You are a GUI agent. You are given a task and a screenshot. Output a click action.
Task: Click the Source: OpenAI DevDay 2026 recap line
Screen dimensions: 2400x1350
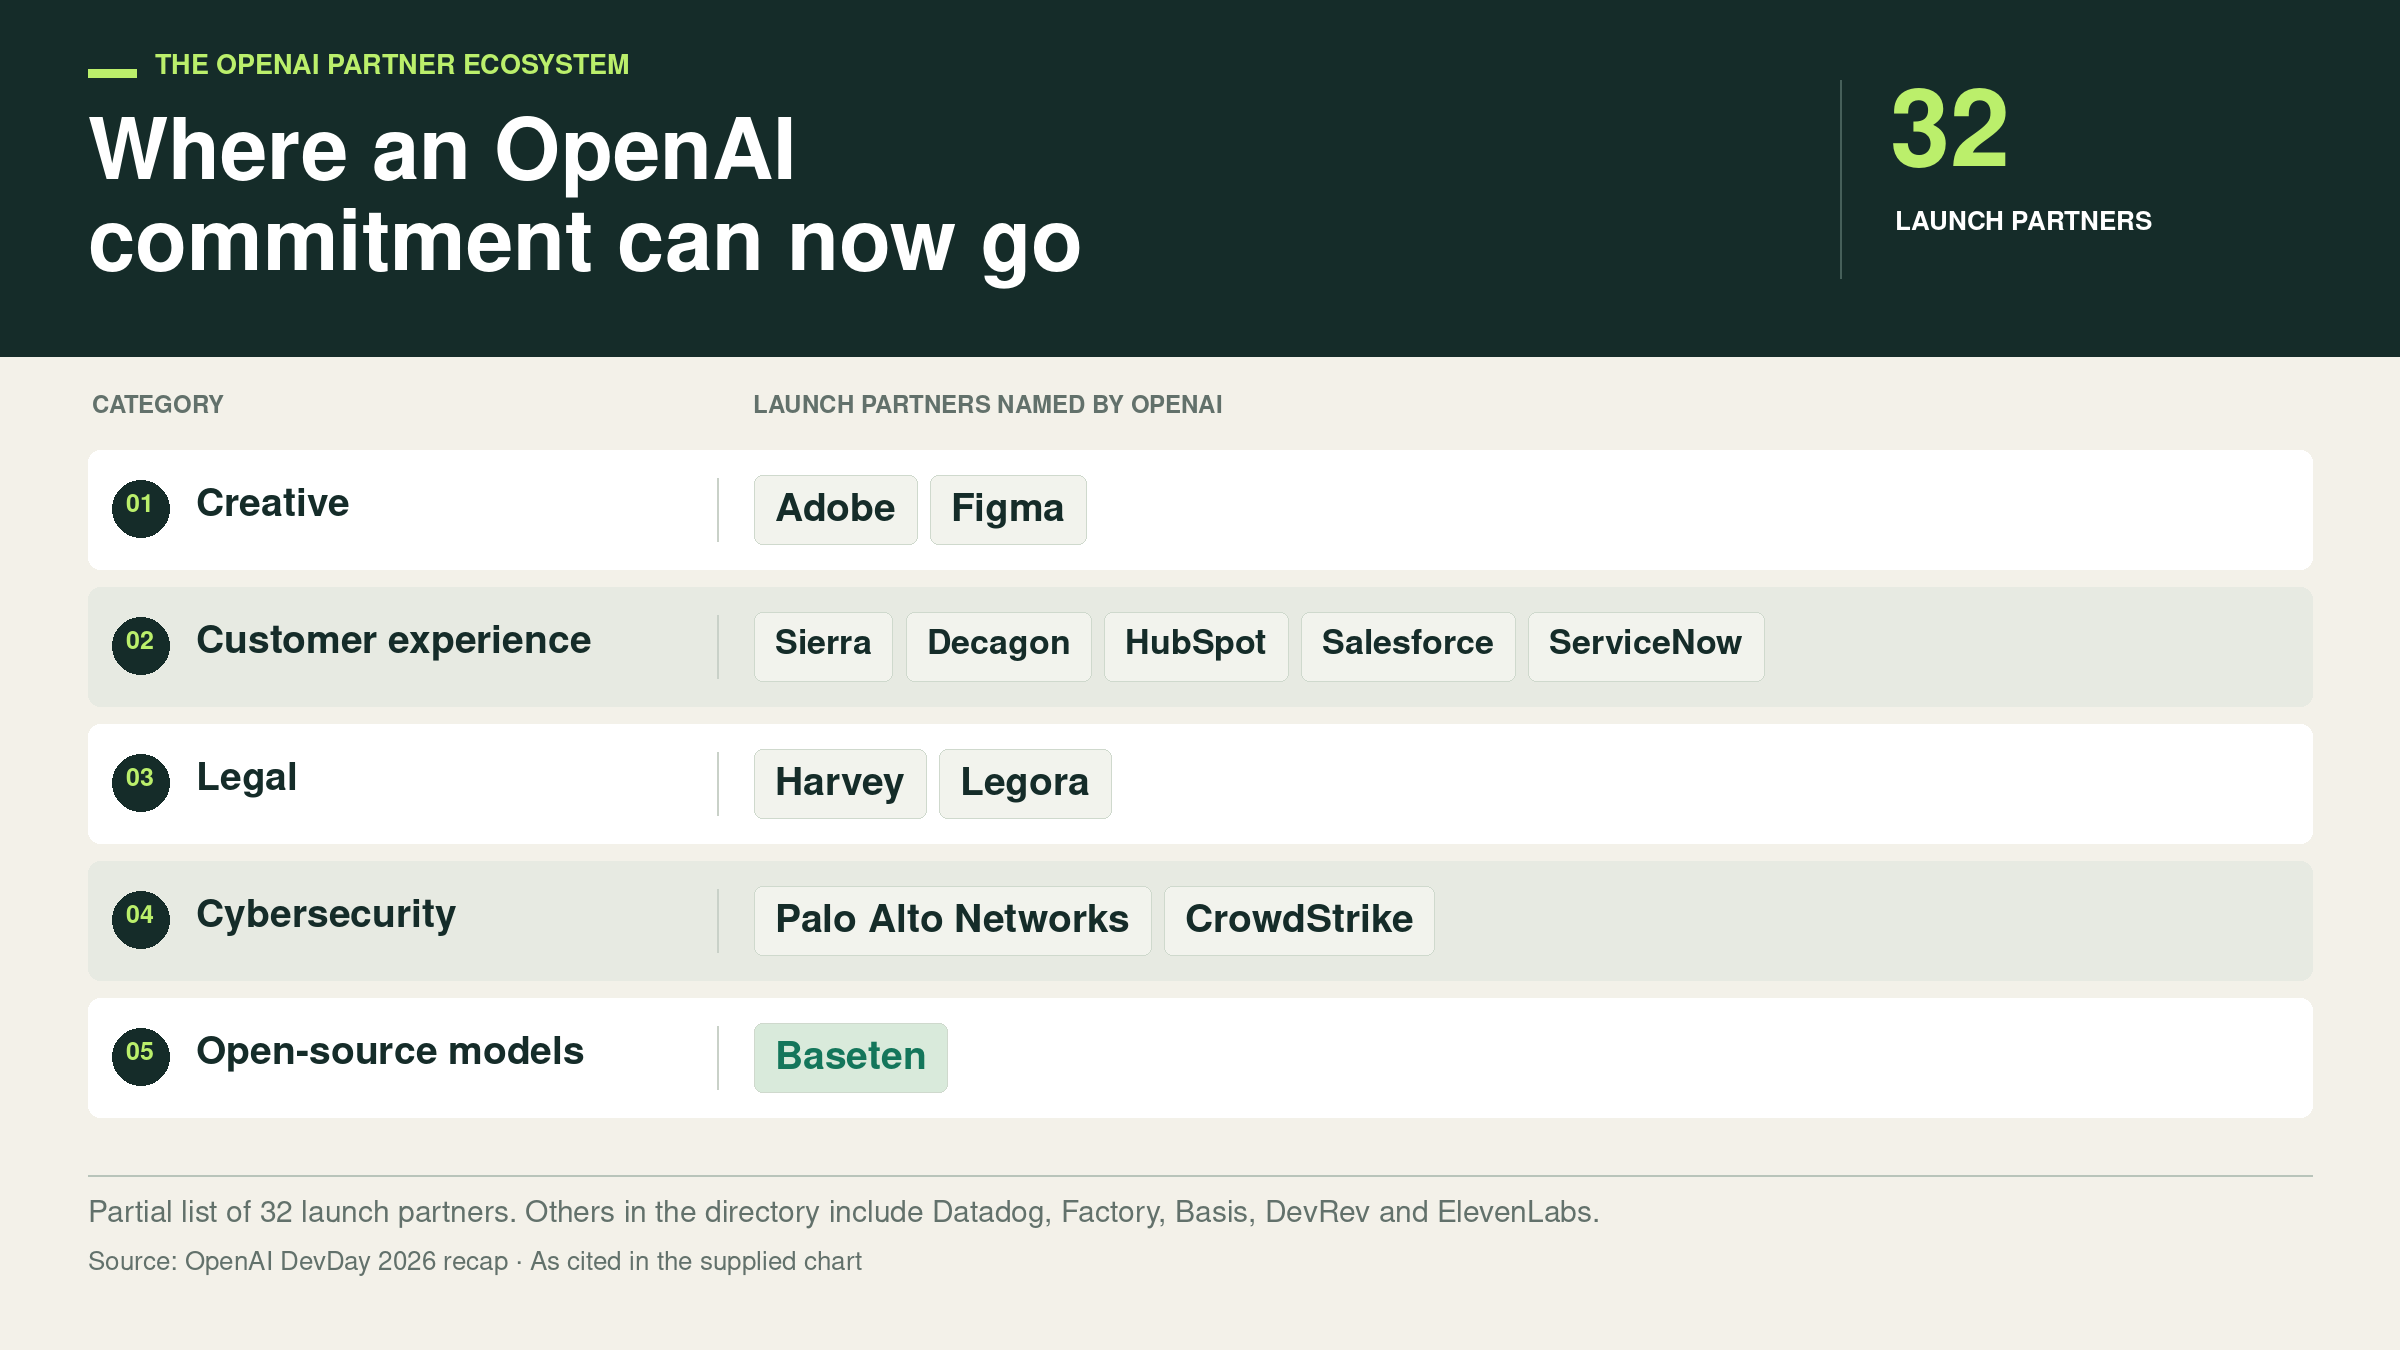click(x=475, y=1262)
